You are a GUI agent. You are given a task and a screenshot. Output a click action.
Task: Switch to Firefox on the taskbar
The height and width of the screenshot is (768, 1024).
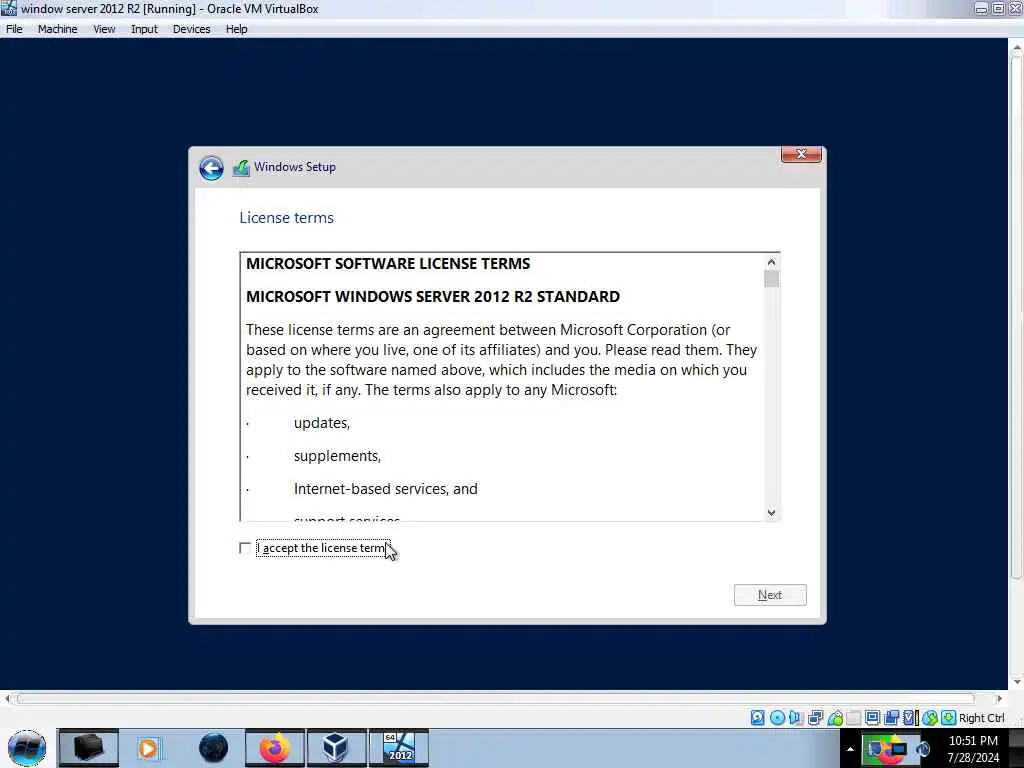click(274, 748)
